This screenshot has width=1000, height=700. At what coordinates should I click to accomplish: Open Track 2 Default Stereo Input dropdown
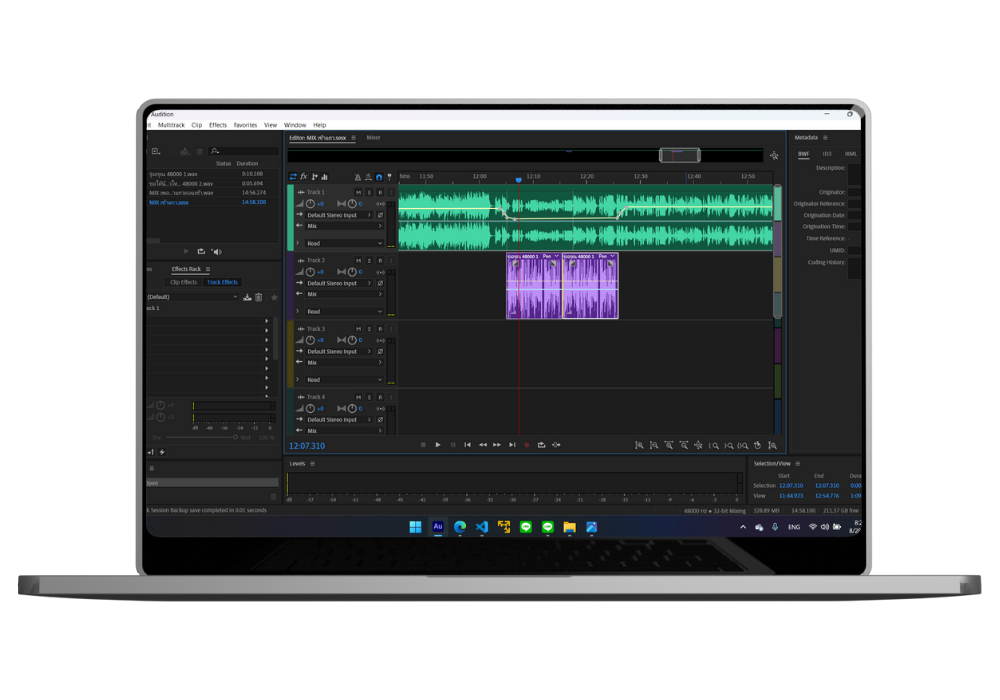338,283
